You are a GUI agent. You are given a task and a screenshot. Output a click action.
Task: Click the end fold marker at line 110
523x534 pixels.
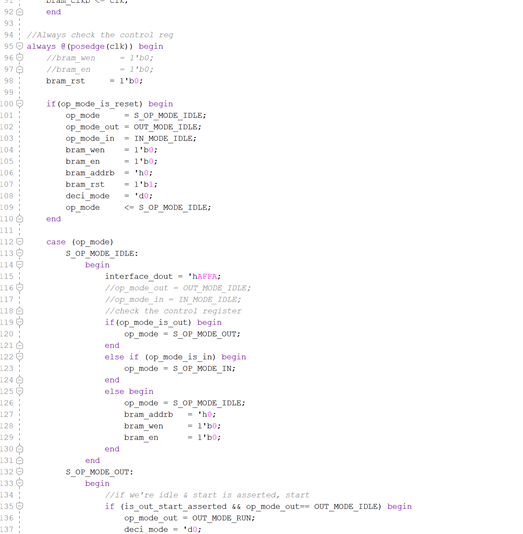pos(20,219)
